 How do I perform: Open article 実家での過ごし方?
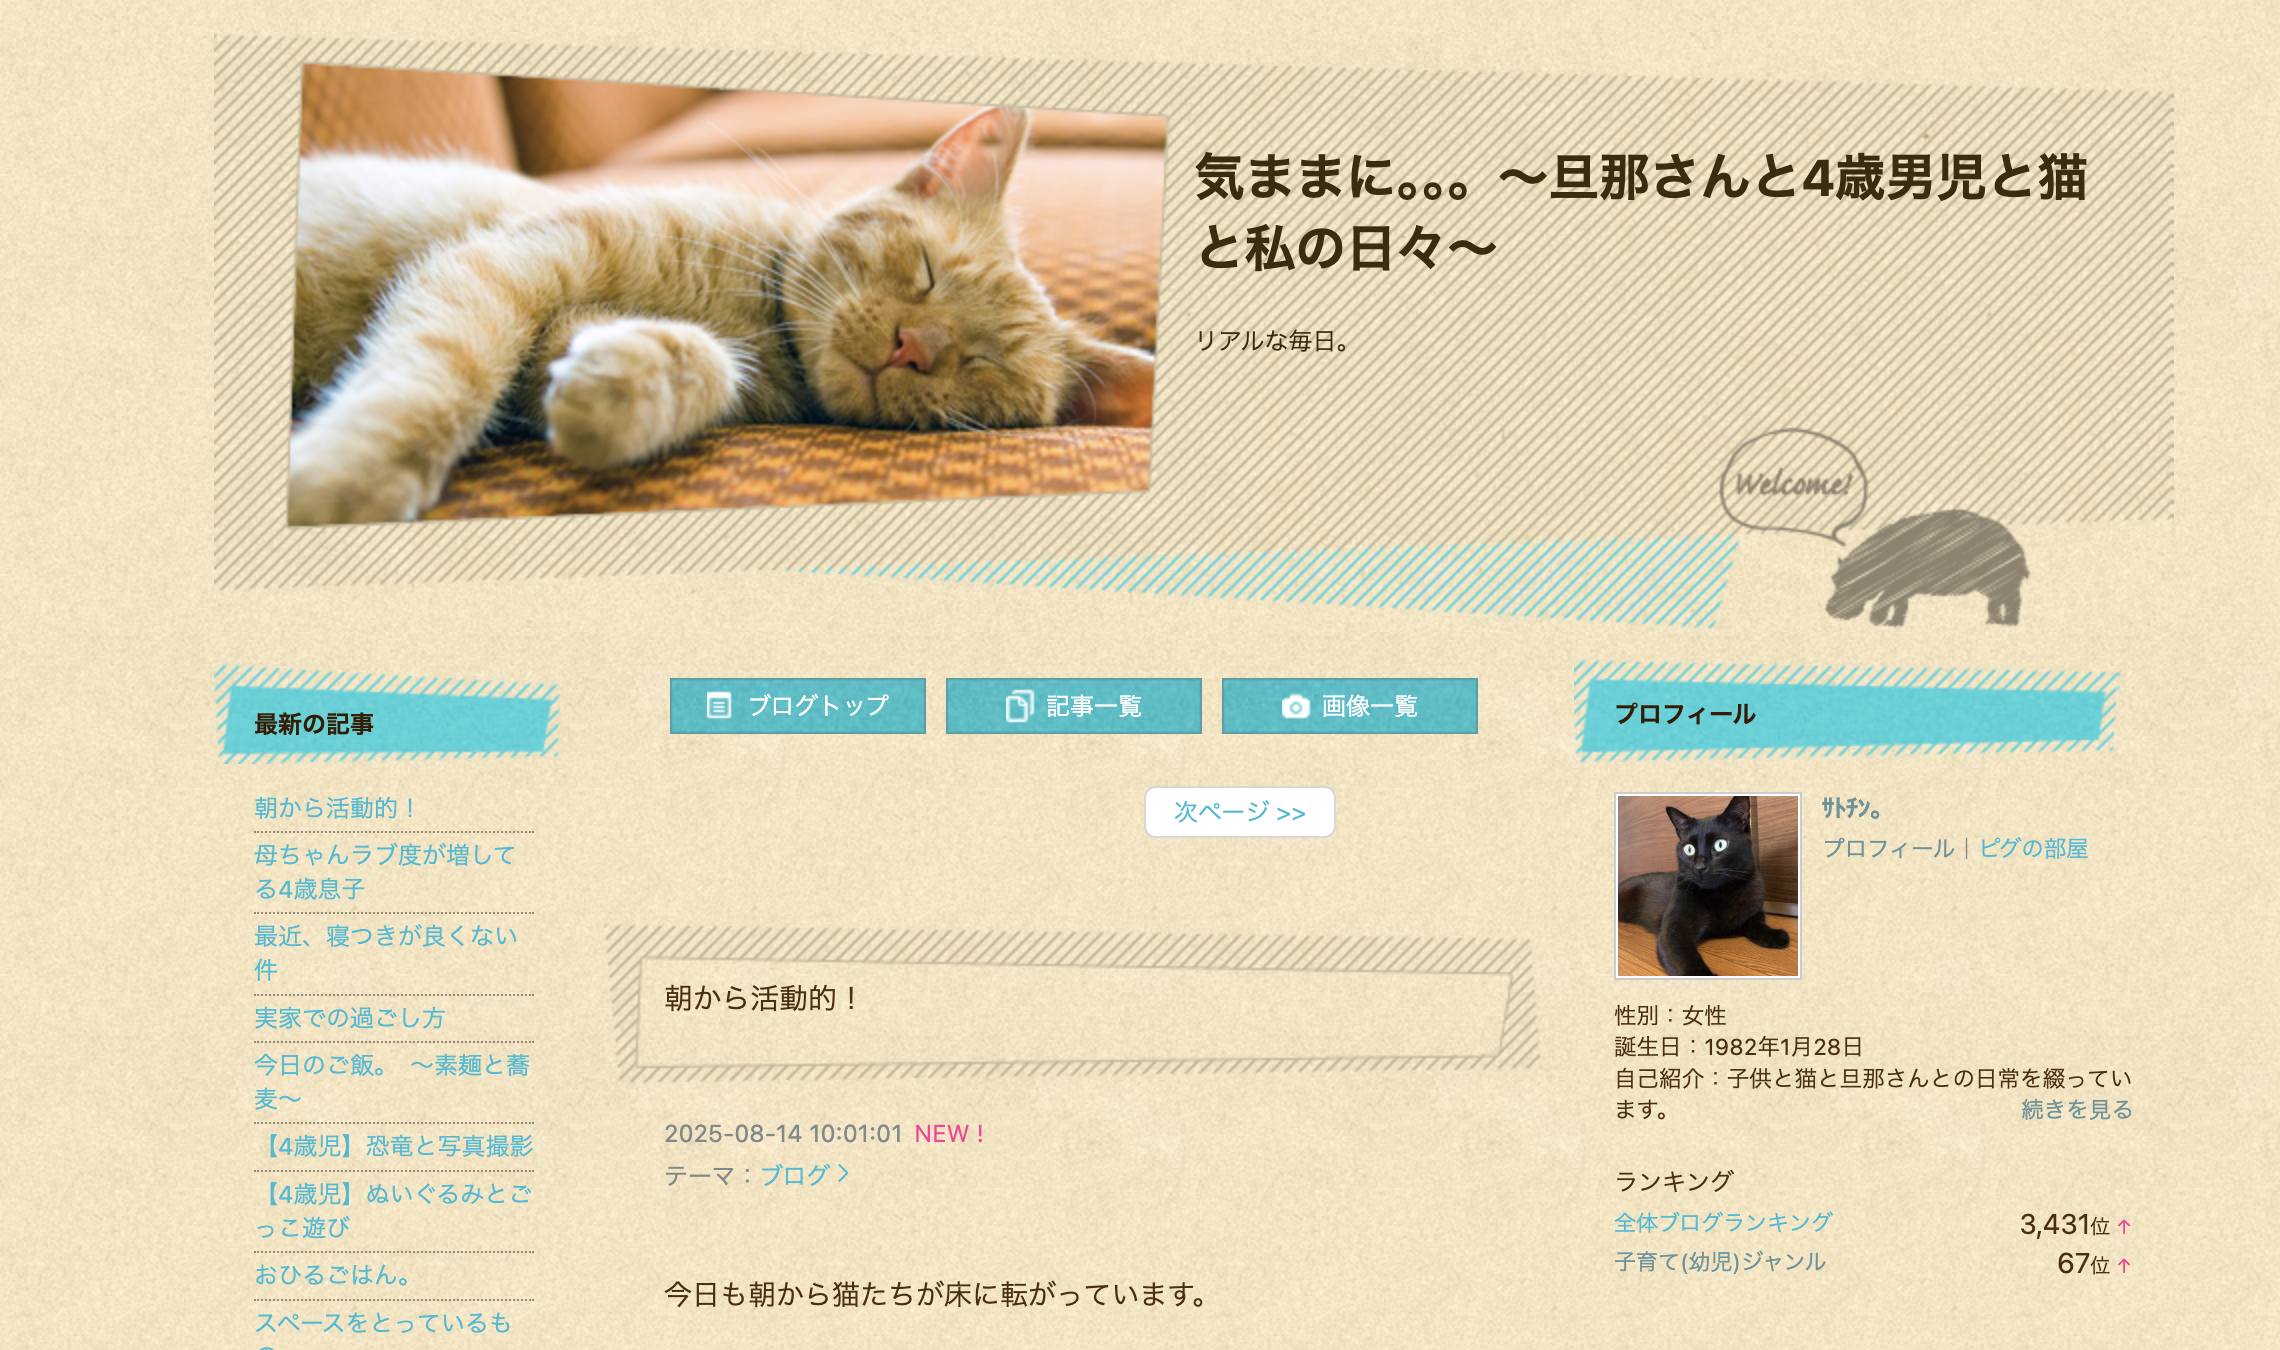349,1018
